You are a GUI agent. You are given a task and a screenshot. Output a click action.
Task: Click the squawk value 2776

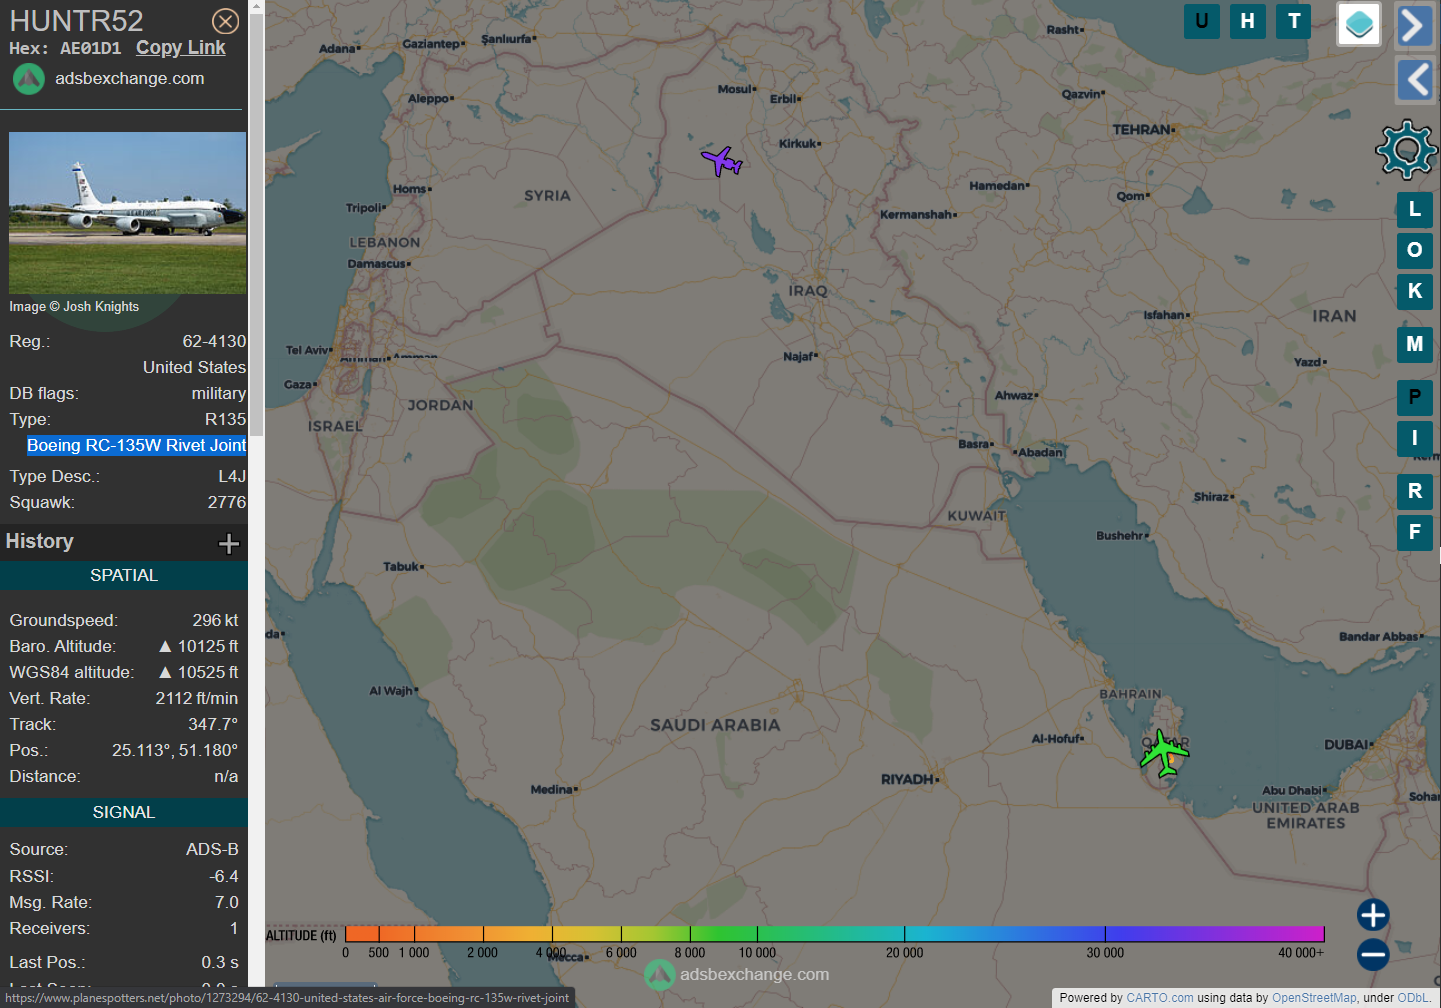coord(227,502)
